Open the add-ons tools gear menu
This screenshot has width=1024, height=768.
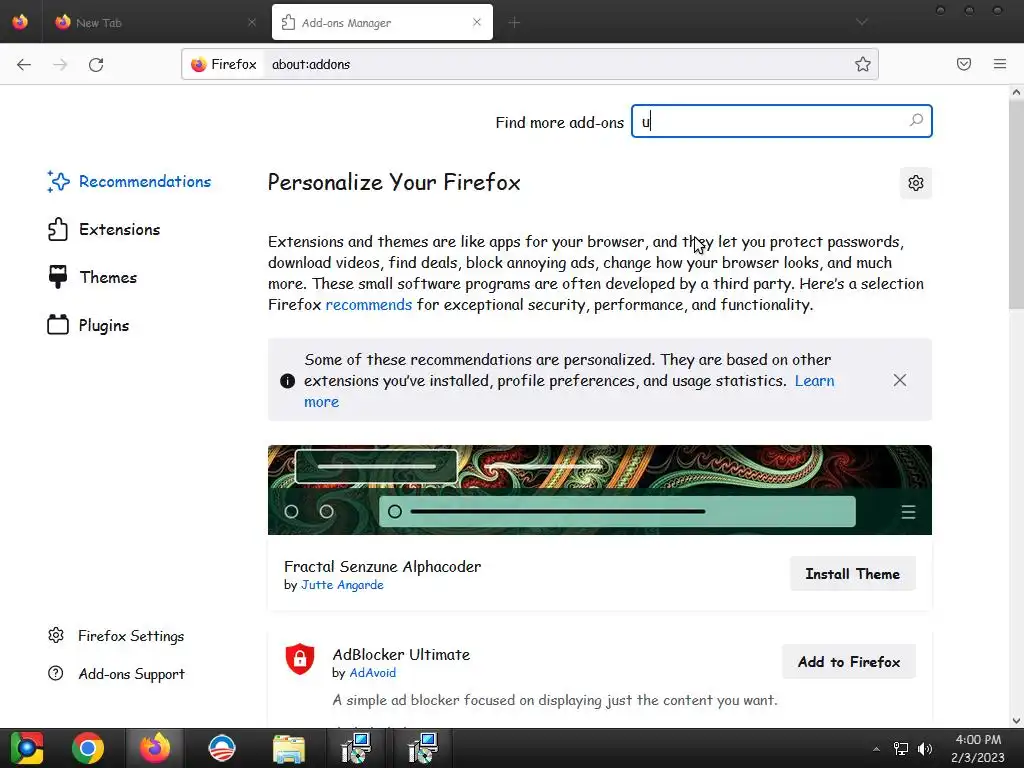(916, 183)
